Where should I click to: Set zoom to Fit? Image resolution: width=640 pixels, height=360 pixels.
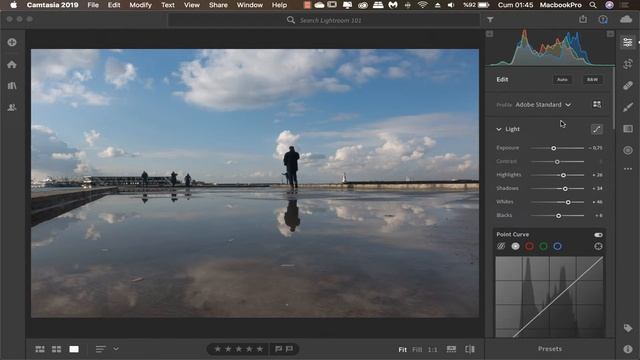(402, 349)
